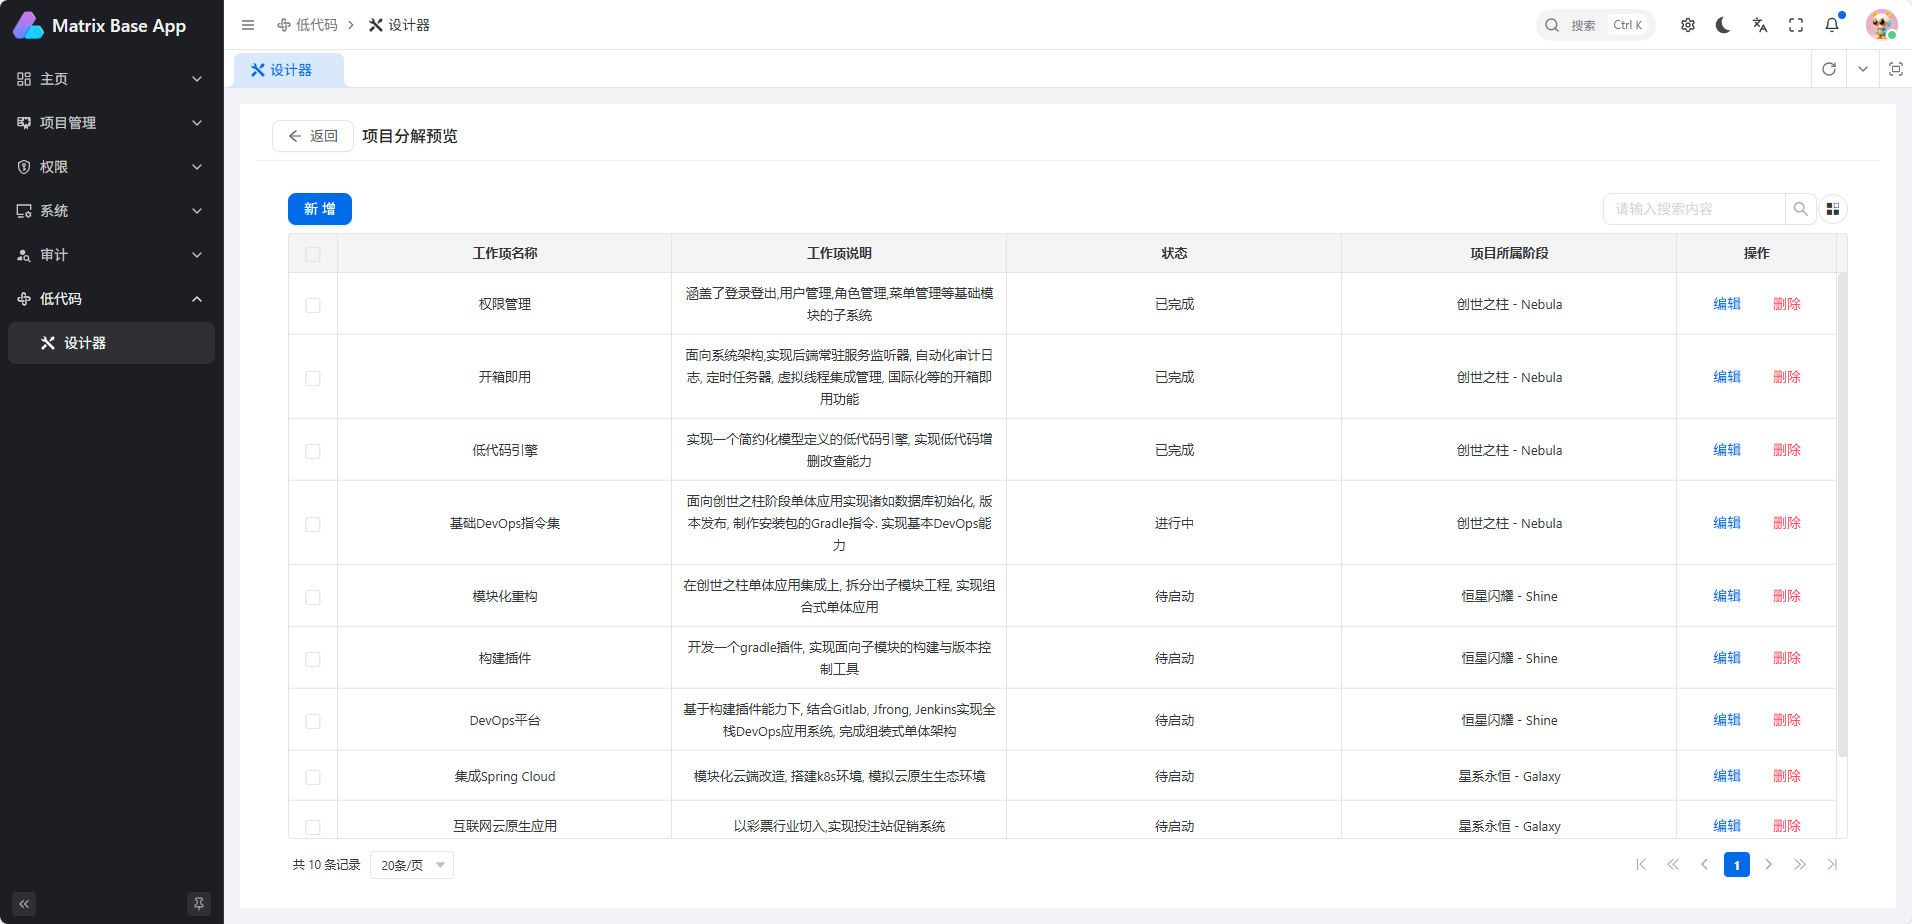
Task: Click the search magnifier icon beside the table search
Action: point(1800,209)
